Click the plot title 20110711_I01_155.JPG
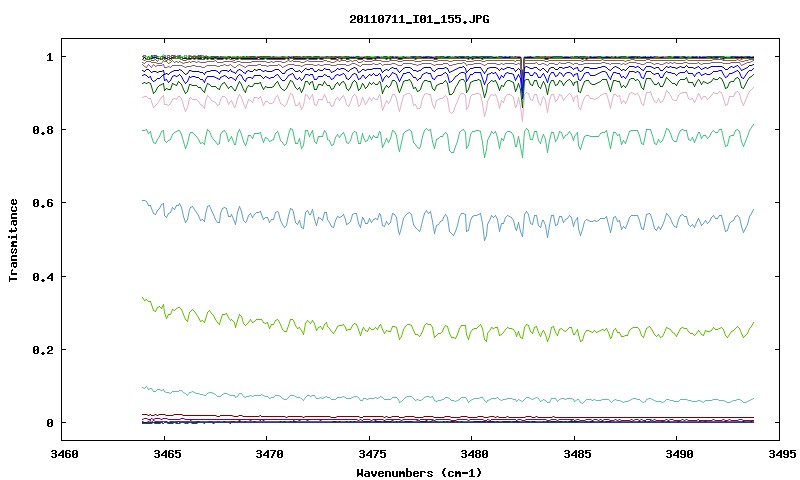This screenshot has height=480, width=800. pos(419,19)
